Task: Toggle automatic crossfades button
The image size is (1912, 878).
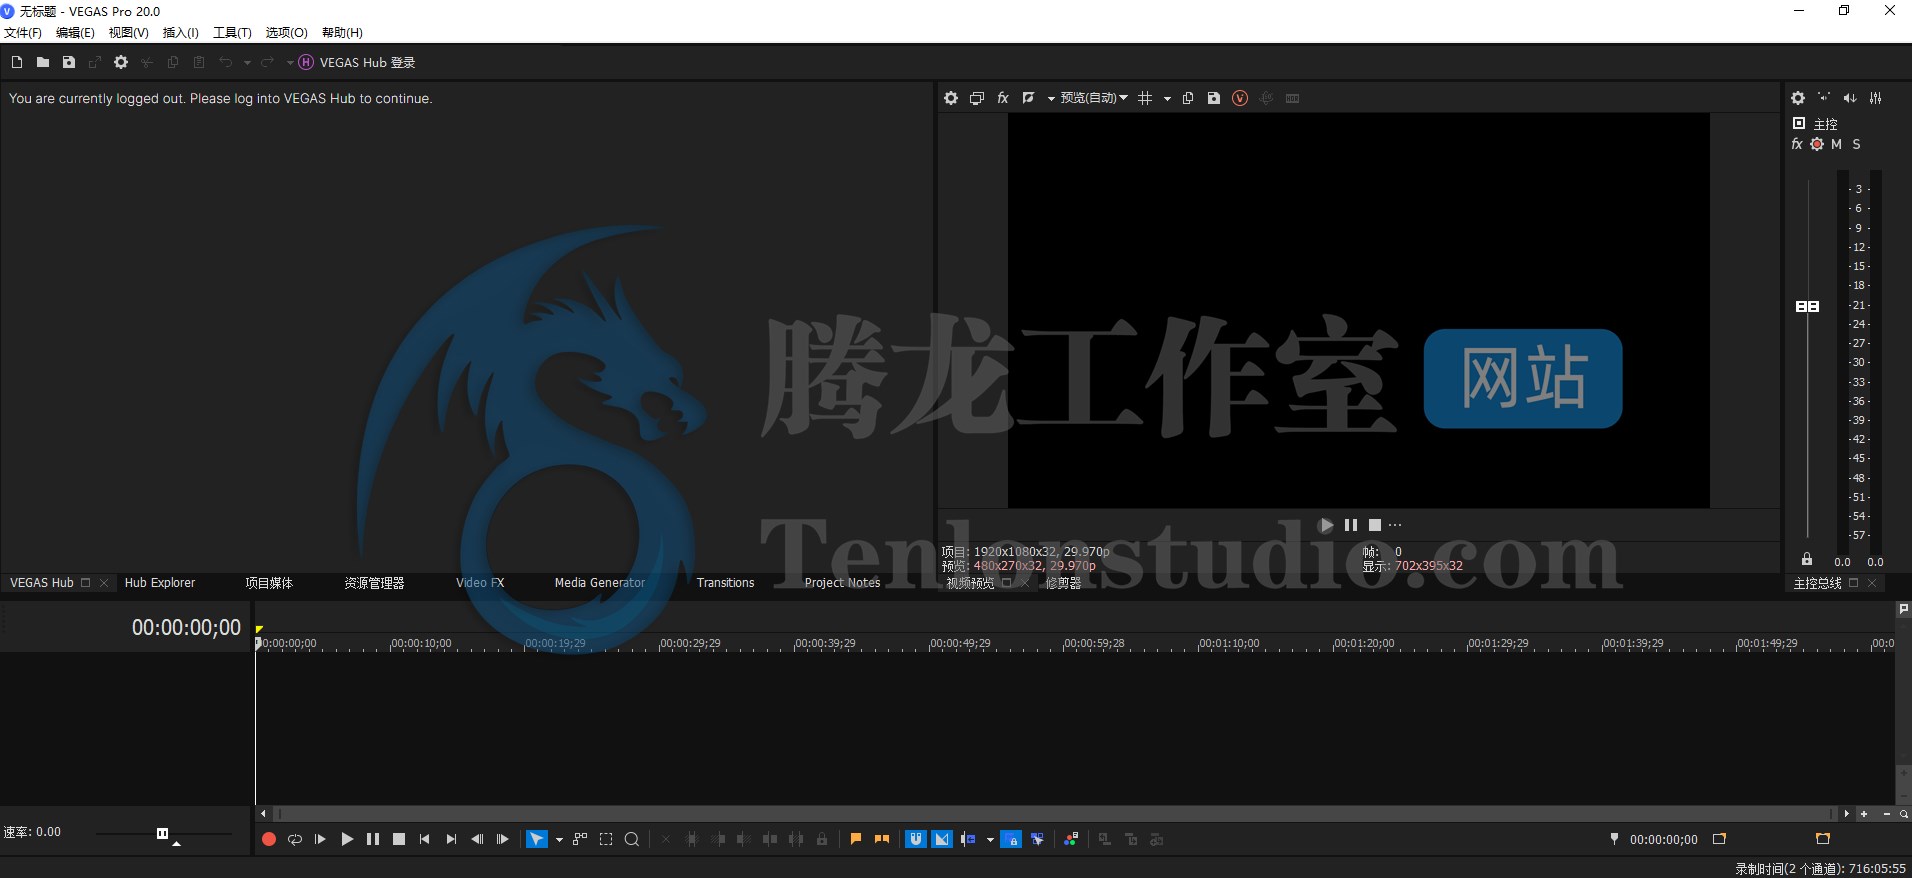Action: point(942,839)
